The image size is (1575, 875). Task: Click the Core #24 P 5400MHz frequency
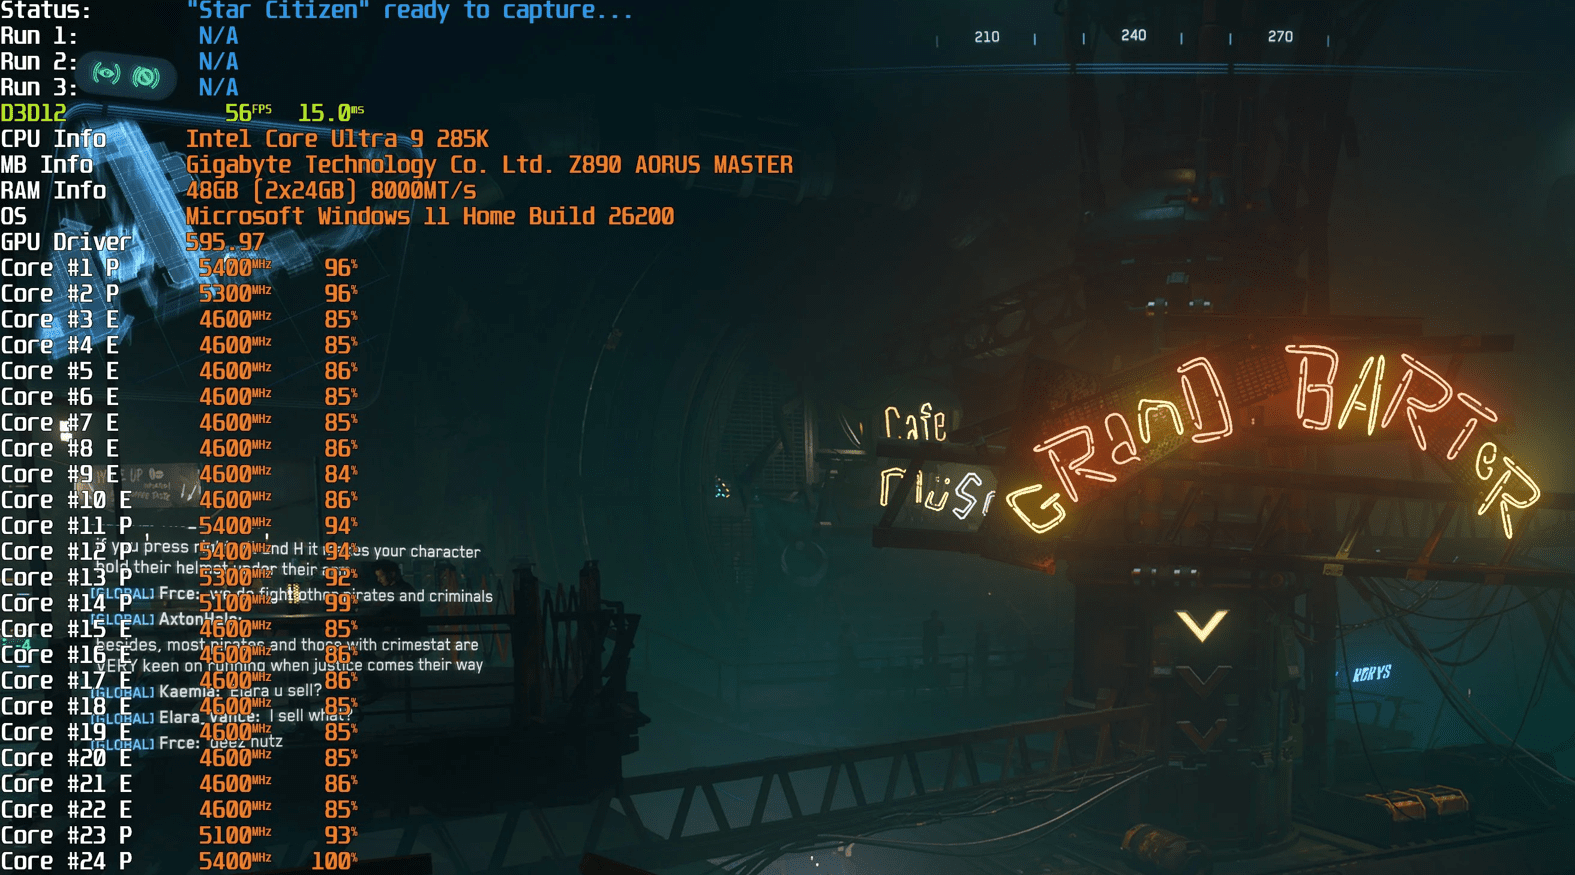tap(235, 862)
